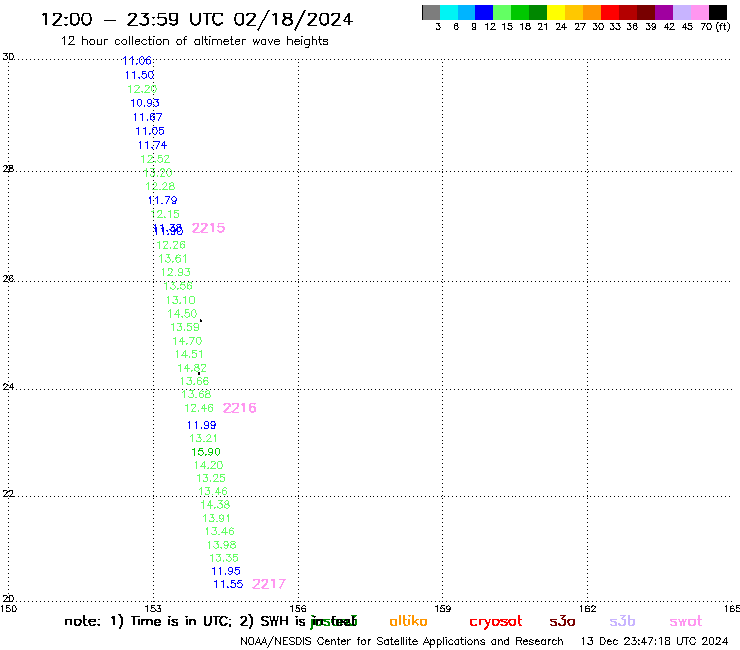Select the longitude axis label 162
Viewport: 740px width, 650px height.
pos(588,609)
